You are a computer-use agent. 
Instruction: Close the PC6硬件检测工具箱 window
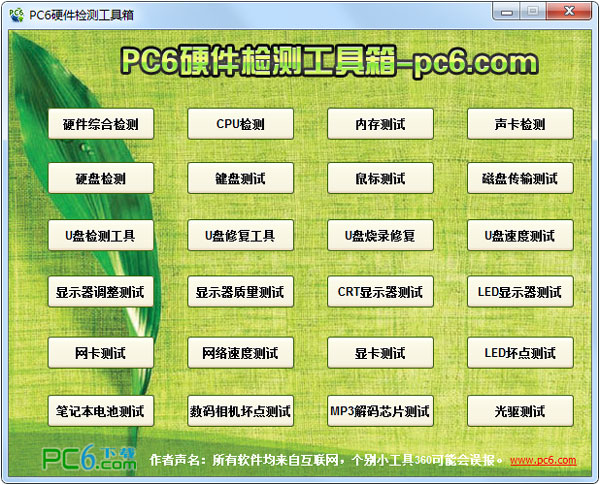pos(569,11)
